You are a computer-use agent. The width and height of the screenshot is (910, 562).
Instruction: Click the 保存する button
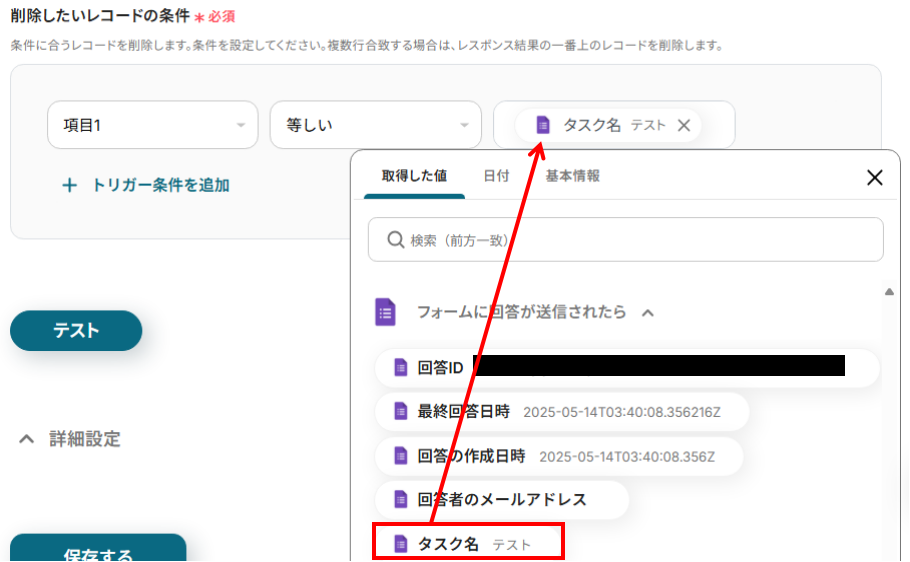pos(98,550)
